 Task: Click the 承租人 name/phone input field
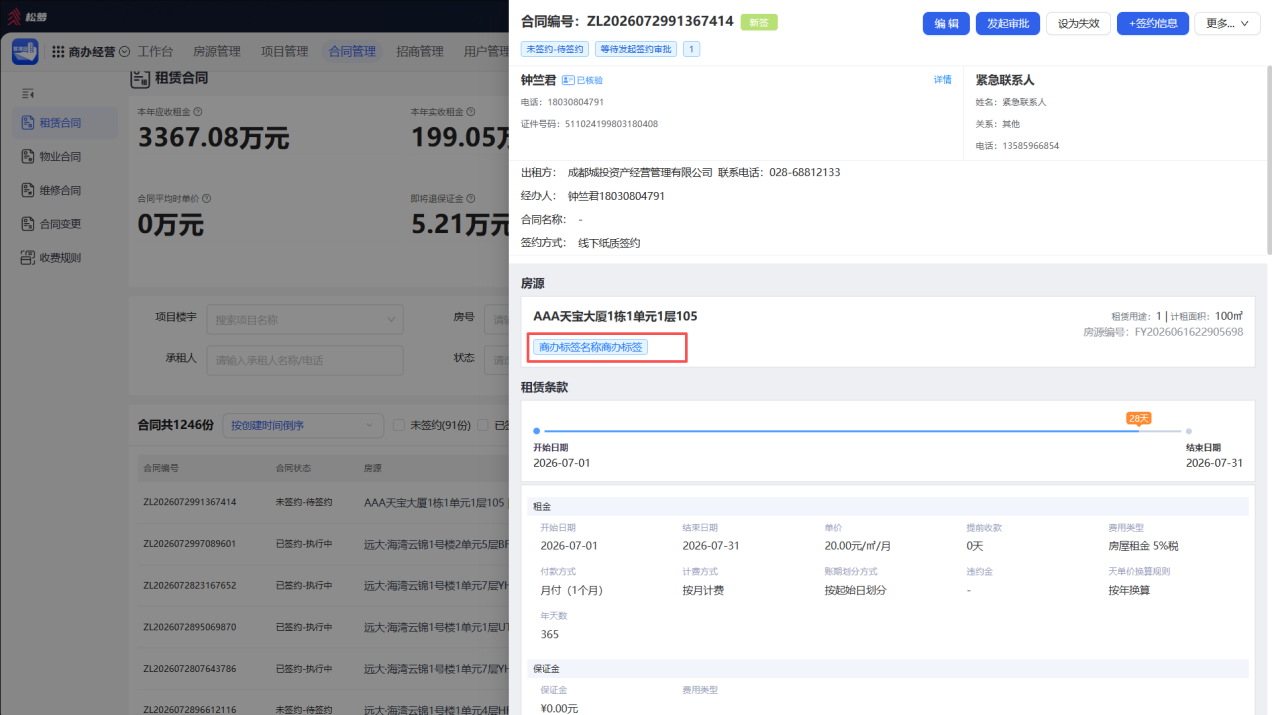[x=305, y=359]
